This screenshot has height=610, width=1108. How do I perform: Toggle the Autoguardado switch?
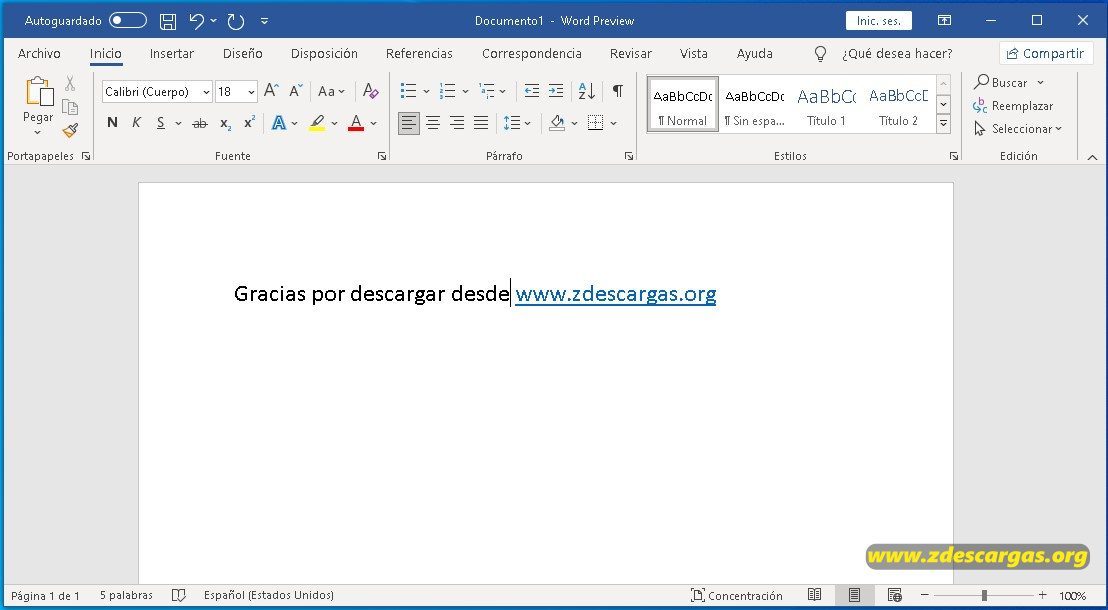coord(128,20)
